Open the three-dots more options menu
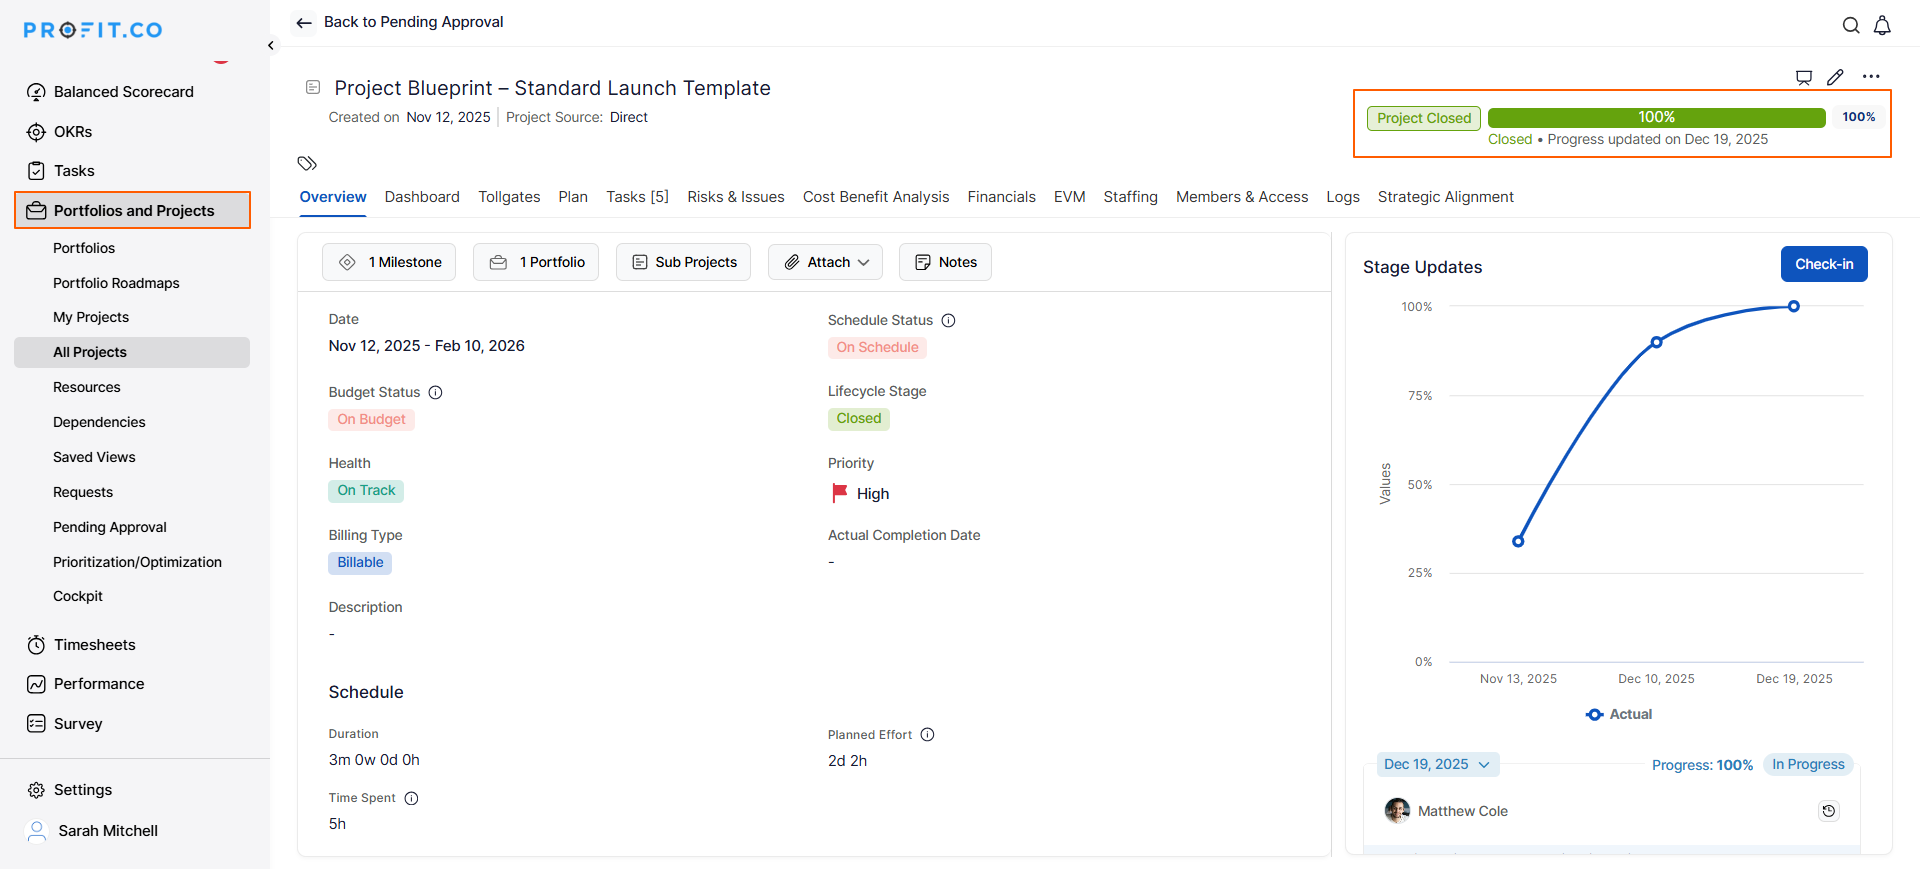This screenshot has width=1920, height=869. point(1871,77)
